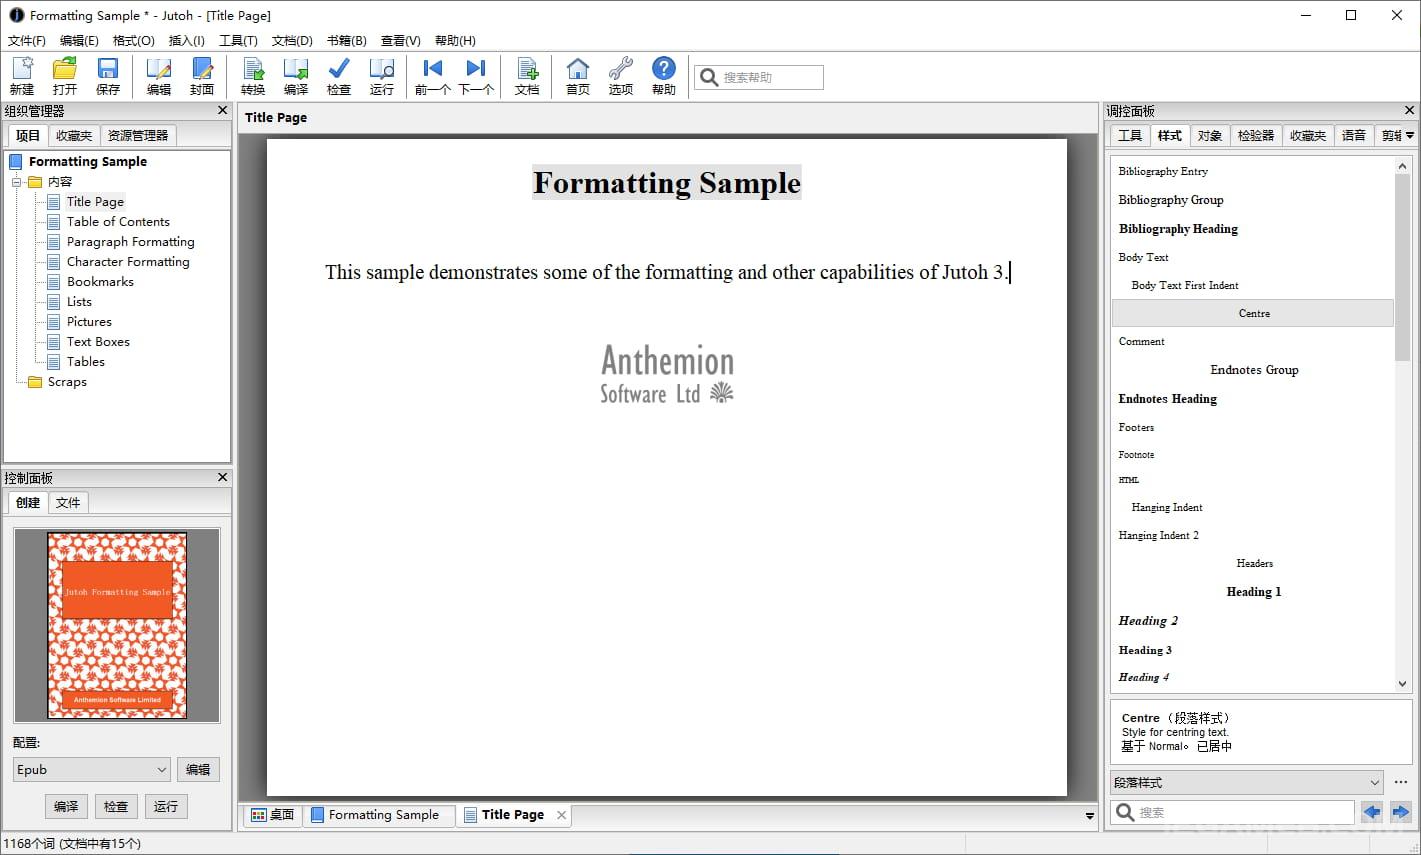1421x855 pixels.
Task: Close the 控制面板 panel
Action: click(222, 477)
